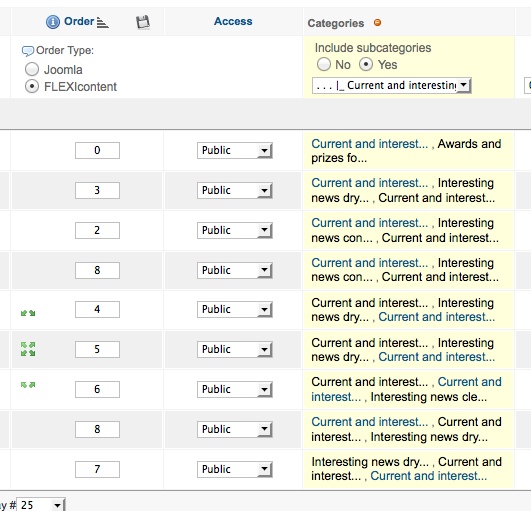Select the Joomla order type radio
Image resolution: width=531 pixels, height=511 pixels.
(32, 69)
